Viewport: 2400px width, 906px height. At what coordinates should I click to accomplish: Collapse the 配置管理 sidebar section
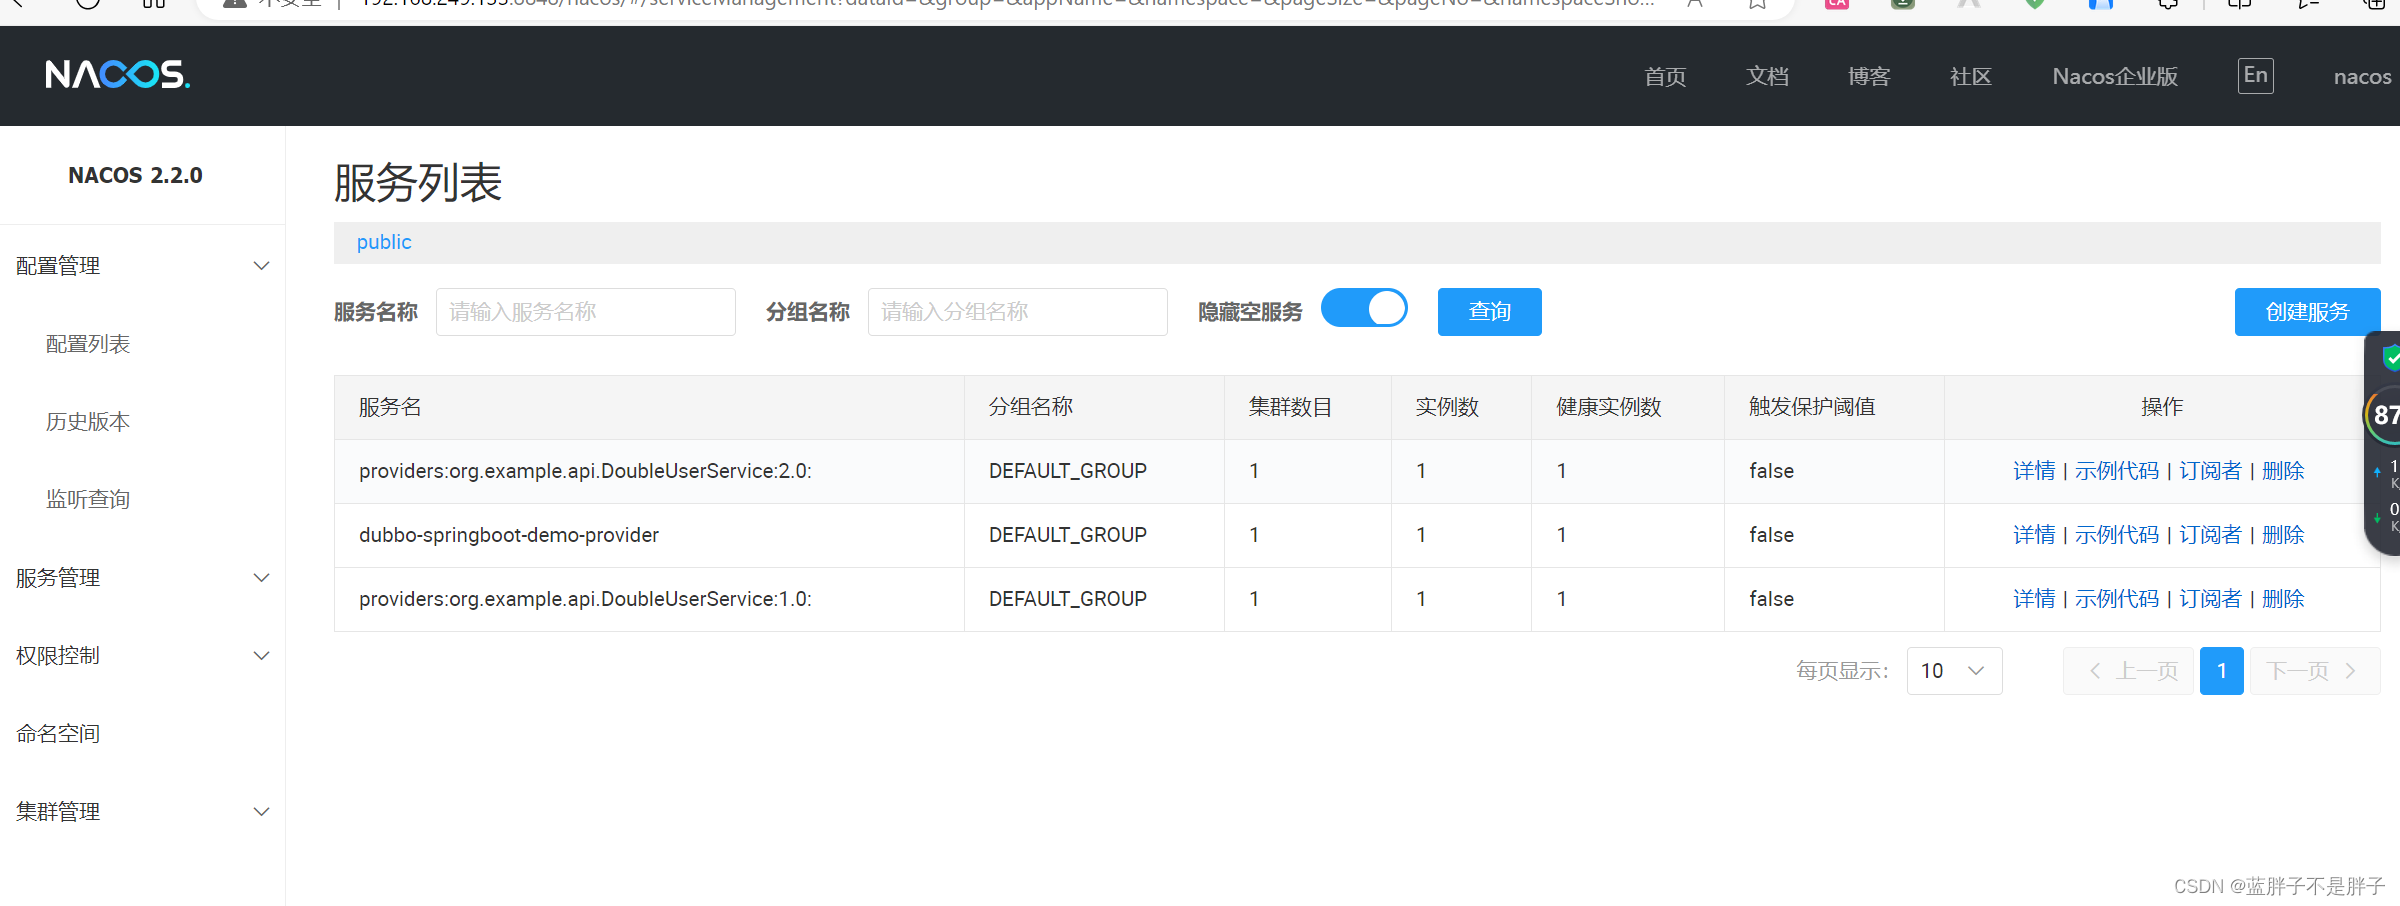[142, 266]
